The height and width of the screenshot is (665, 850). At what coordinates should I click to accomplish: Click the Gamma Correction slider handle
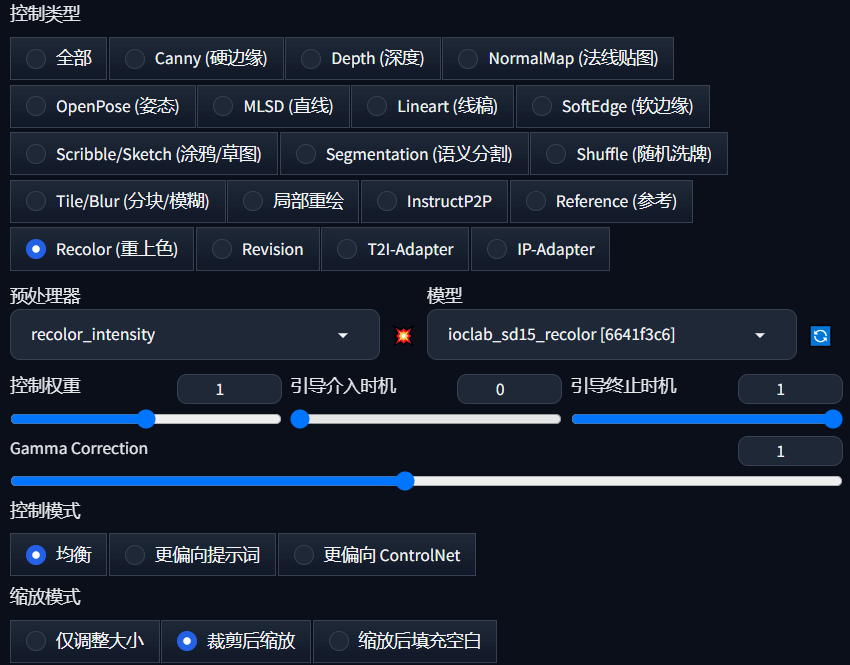pyautogui.click(x=405, y=481)
